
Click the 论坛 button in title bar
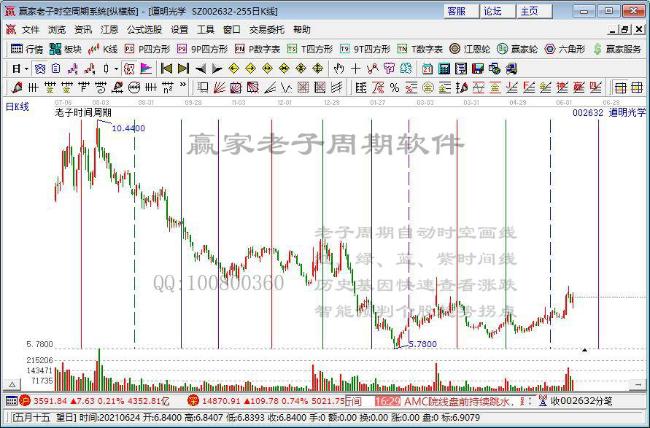pos(497,11)
